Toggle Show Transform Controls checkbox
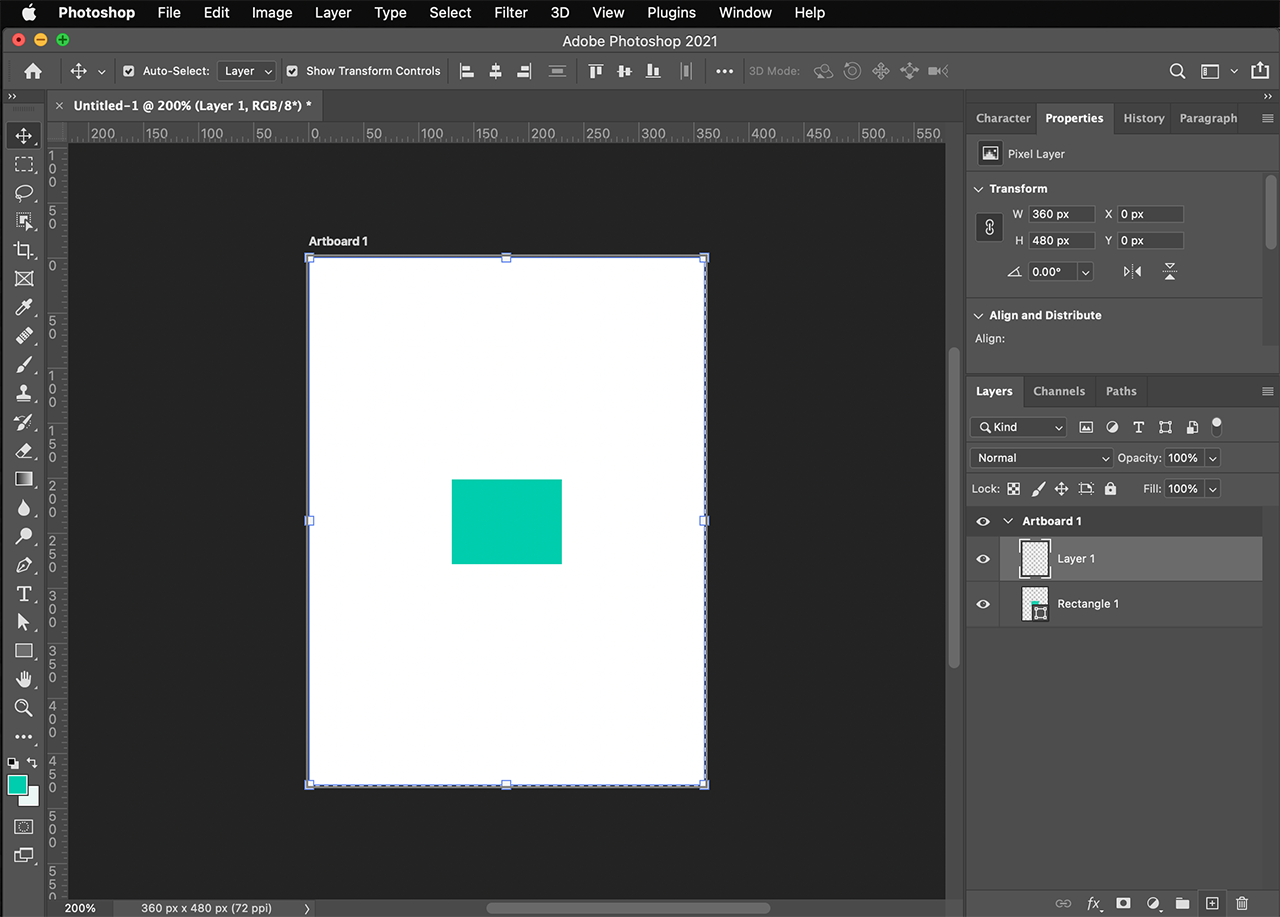Viewport: 1280px width, 917px height. pyautogui.click(x=292, y=71)
